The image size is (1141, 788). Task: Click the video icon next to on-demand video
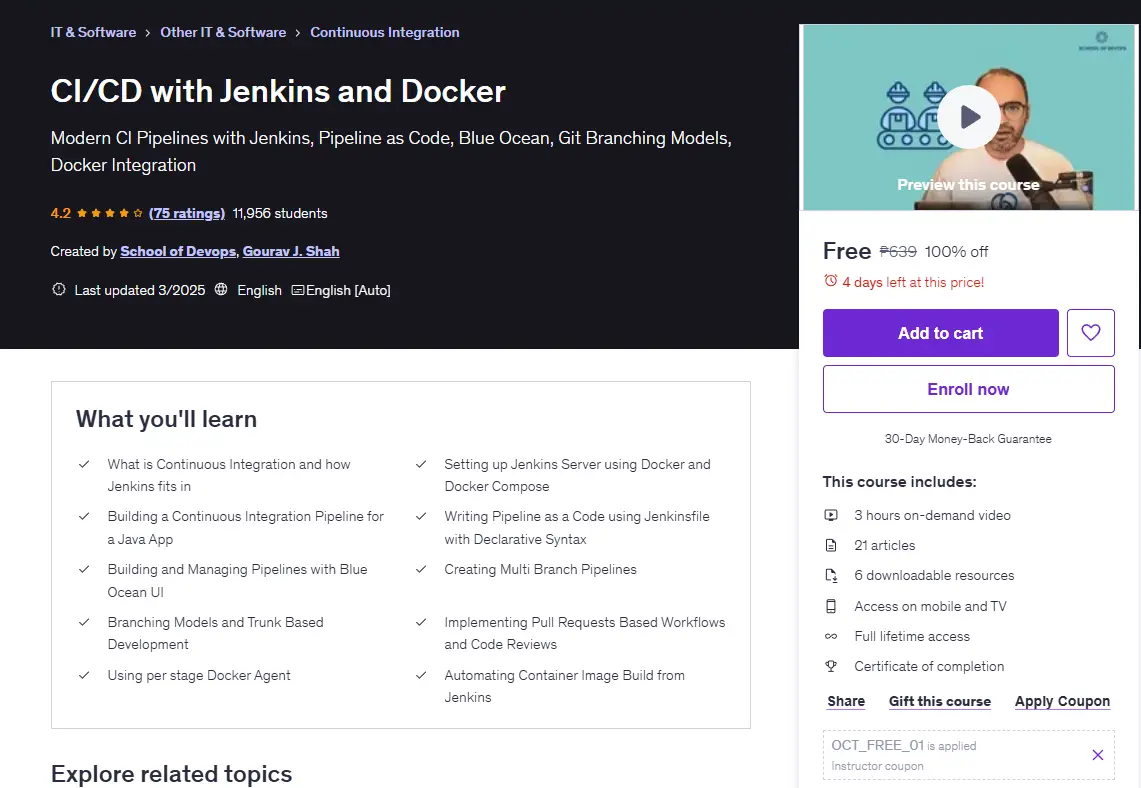click(x=830, y=515)
